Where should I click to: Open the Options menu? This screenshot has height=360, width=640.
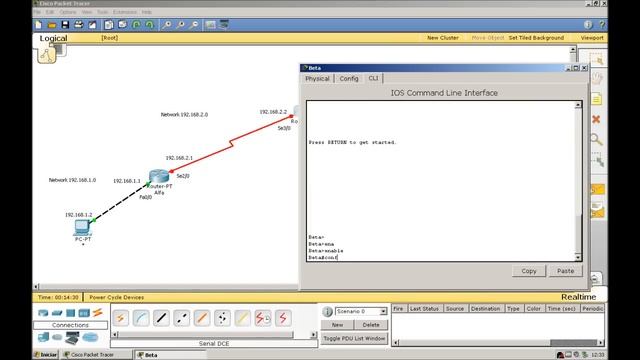68,12
